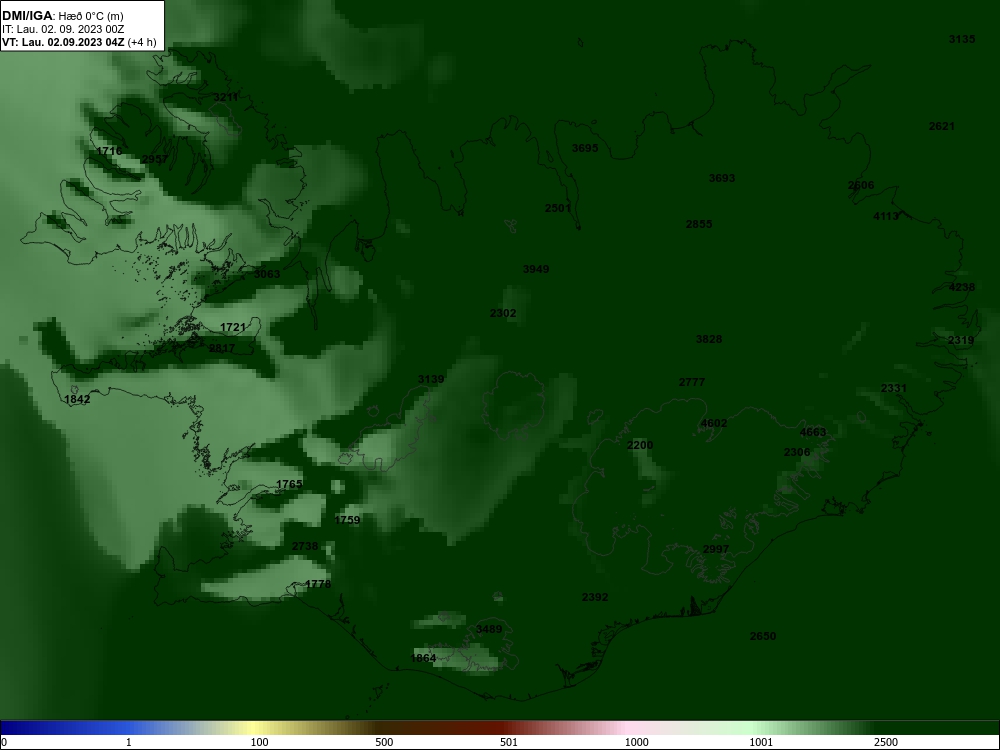
Task: Click the map value "2331"
Action: tap(894, 388)
